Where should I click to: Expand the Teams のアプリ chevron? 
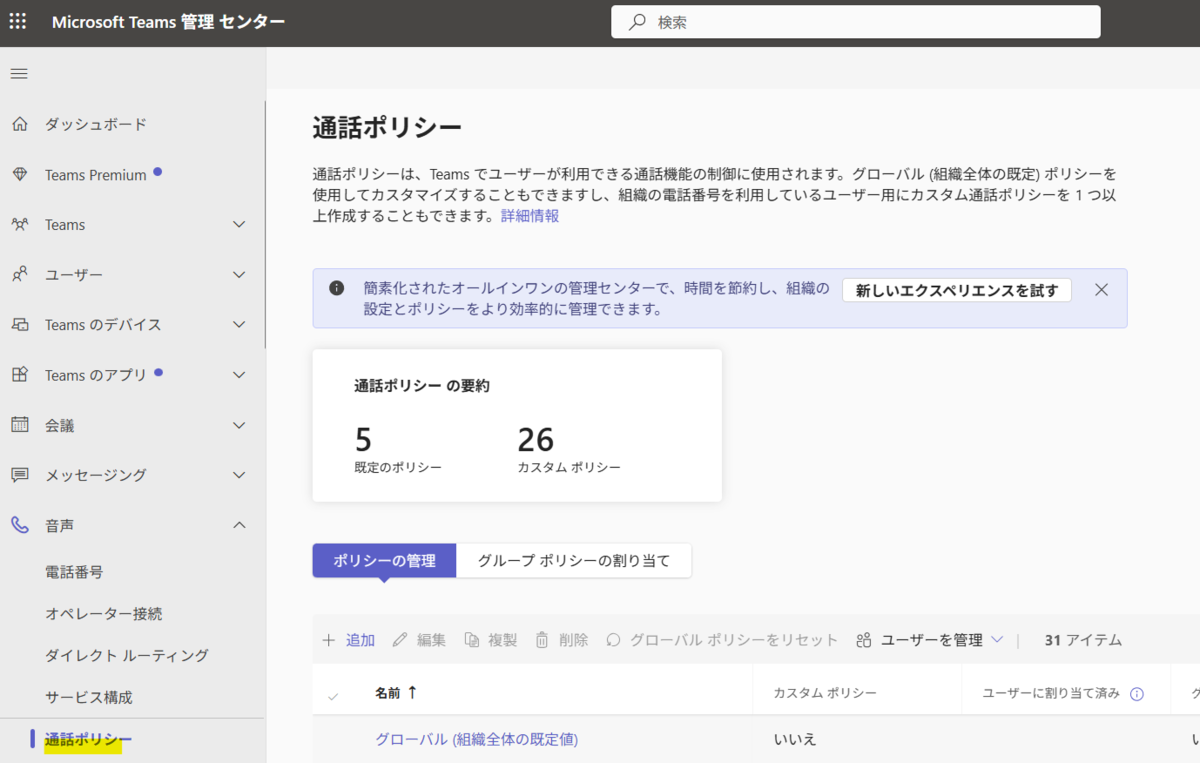click(239, 375)
